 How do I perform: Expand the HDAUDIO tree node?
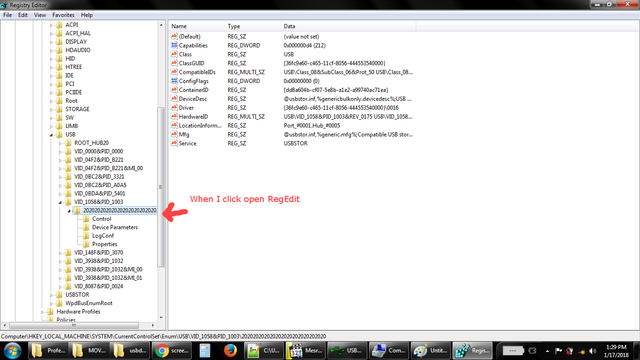51,50
